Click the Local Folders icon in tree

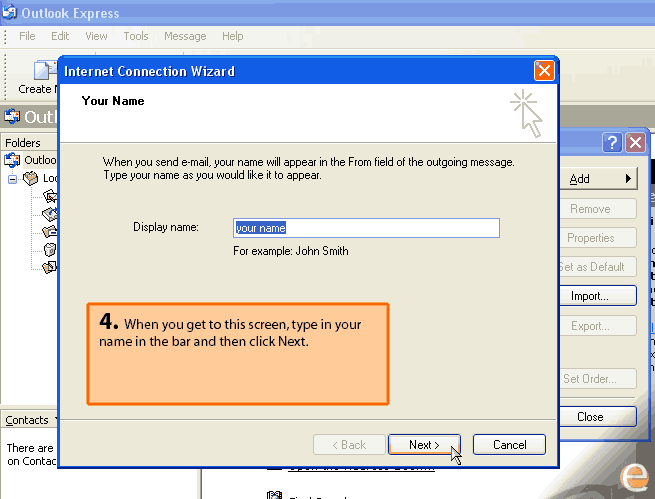[30, 178]
